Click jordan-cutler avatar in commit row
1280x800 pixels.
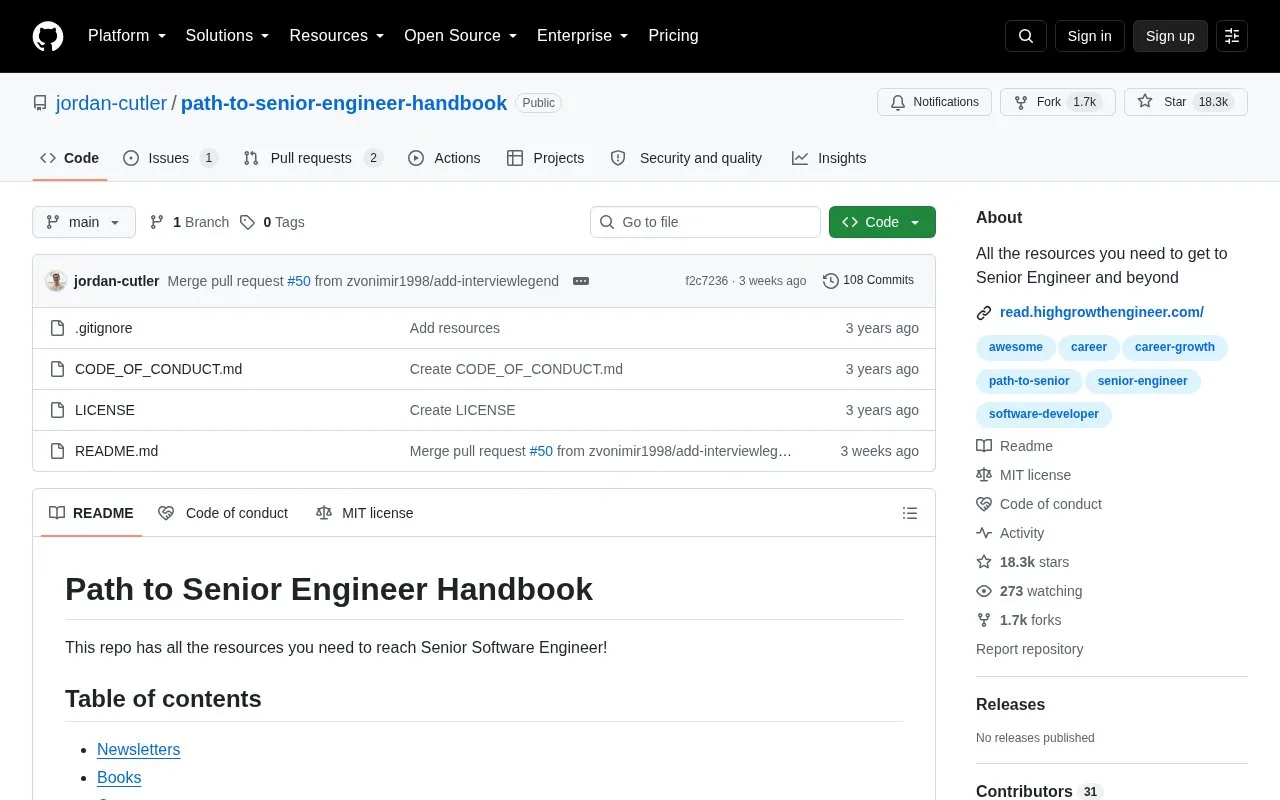[56, 281]
